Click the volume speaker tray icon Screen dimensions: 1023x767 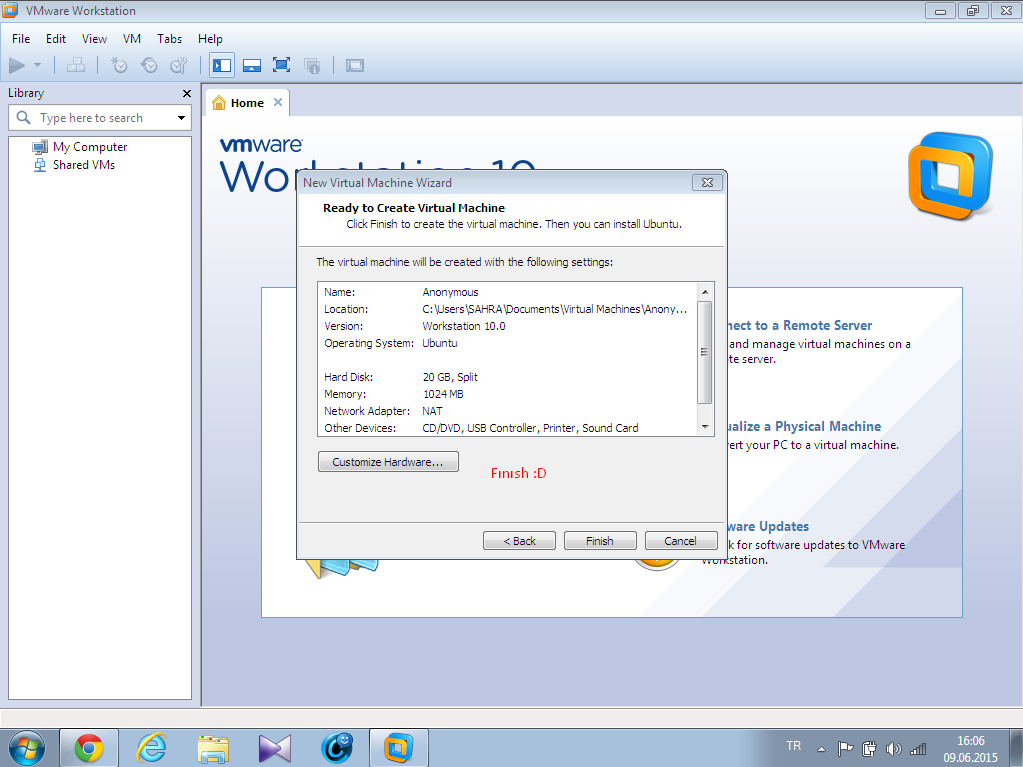pyautogui.click(x=893, y=749)
